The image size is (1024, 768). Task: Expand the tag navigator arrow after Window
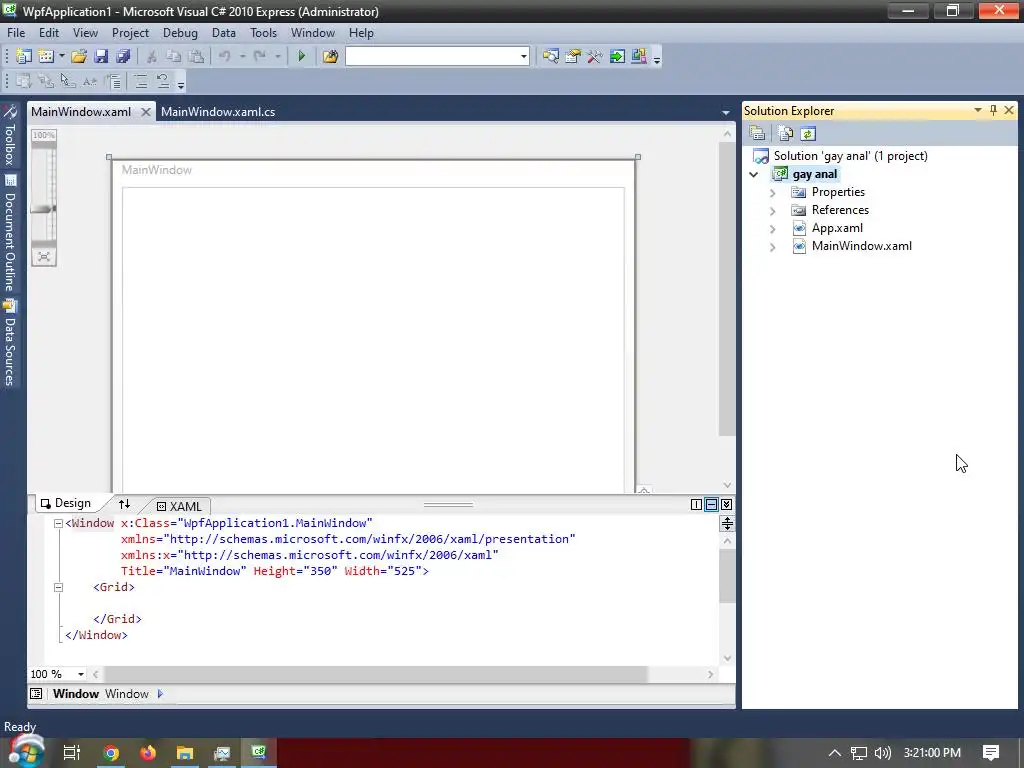click(x=160, y=694)
